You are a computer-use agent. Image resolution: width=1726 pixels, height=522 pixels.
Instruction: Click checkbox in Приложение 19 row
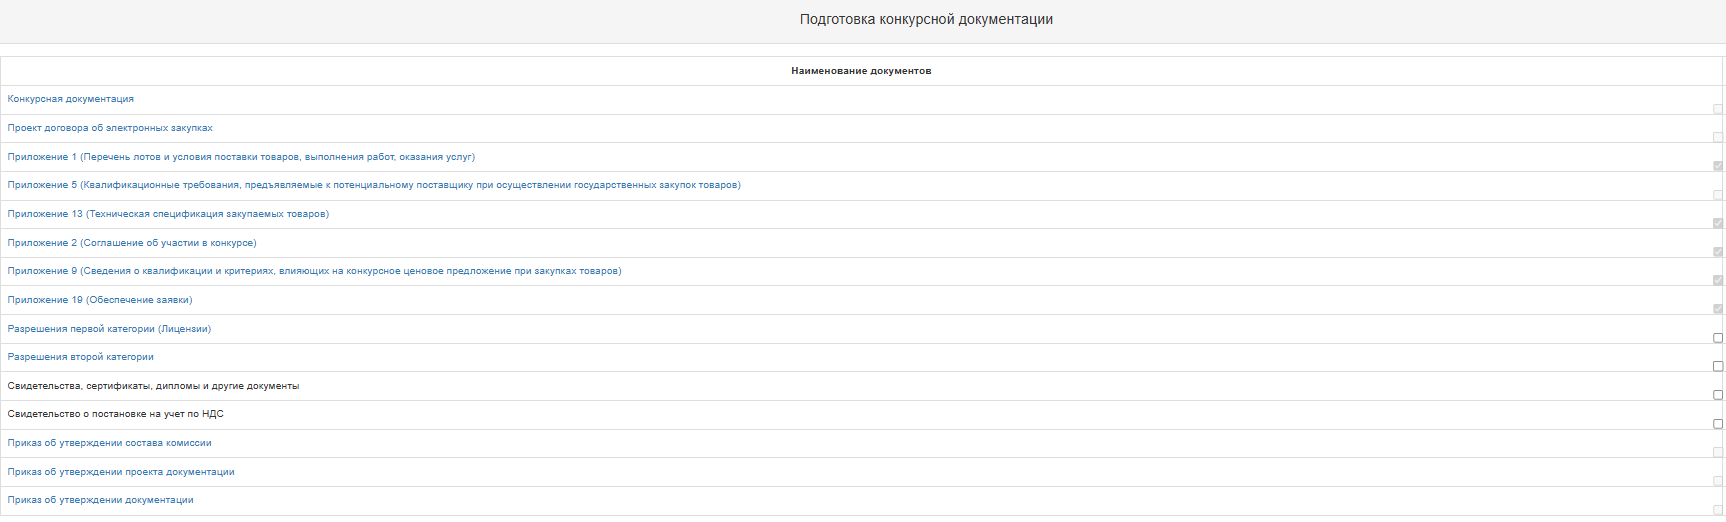[x=1718, y=309]
